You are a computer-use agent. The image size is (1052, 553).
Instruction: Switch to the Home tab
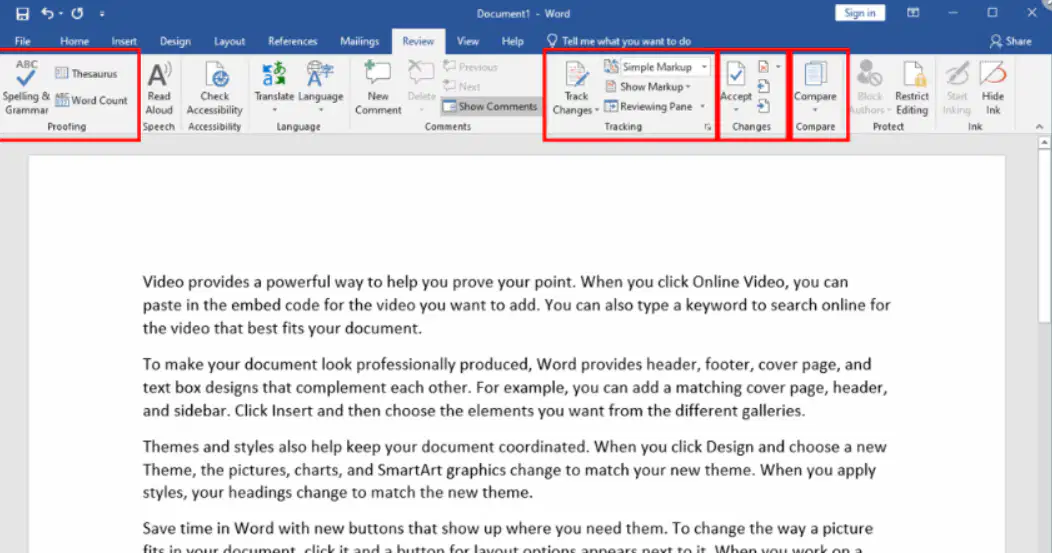tap(74, 41)
